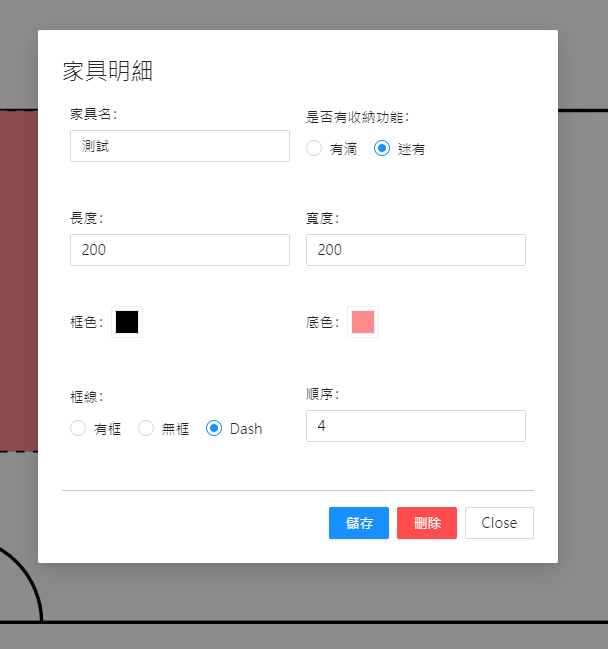Click the 順序 label text
Viewport: 608px width, 649px height.
point(322,394)
